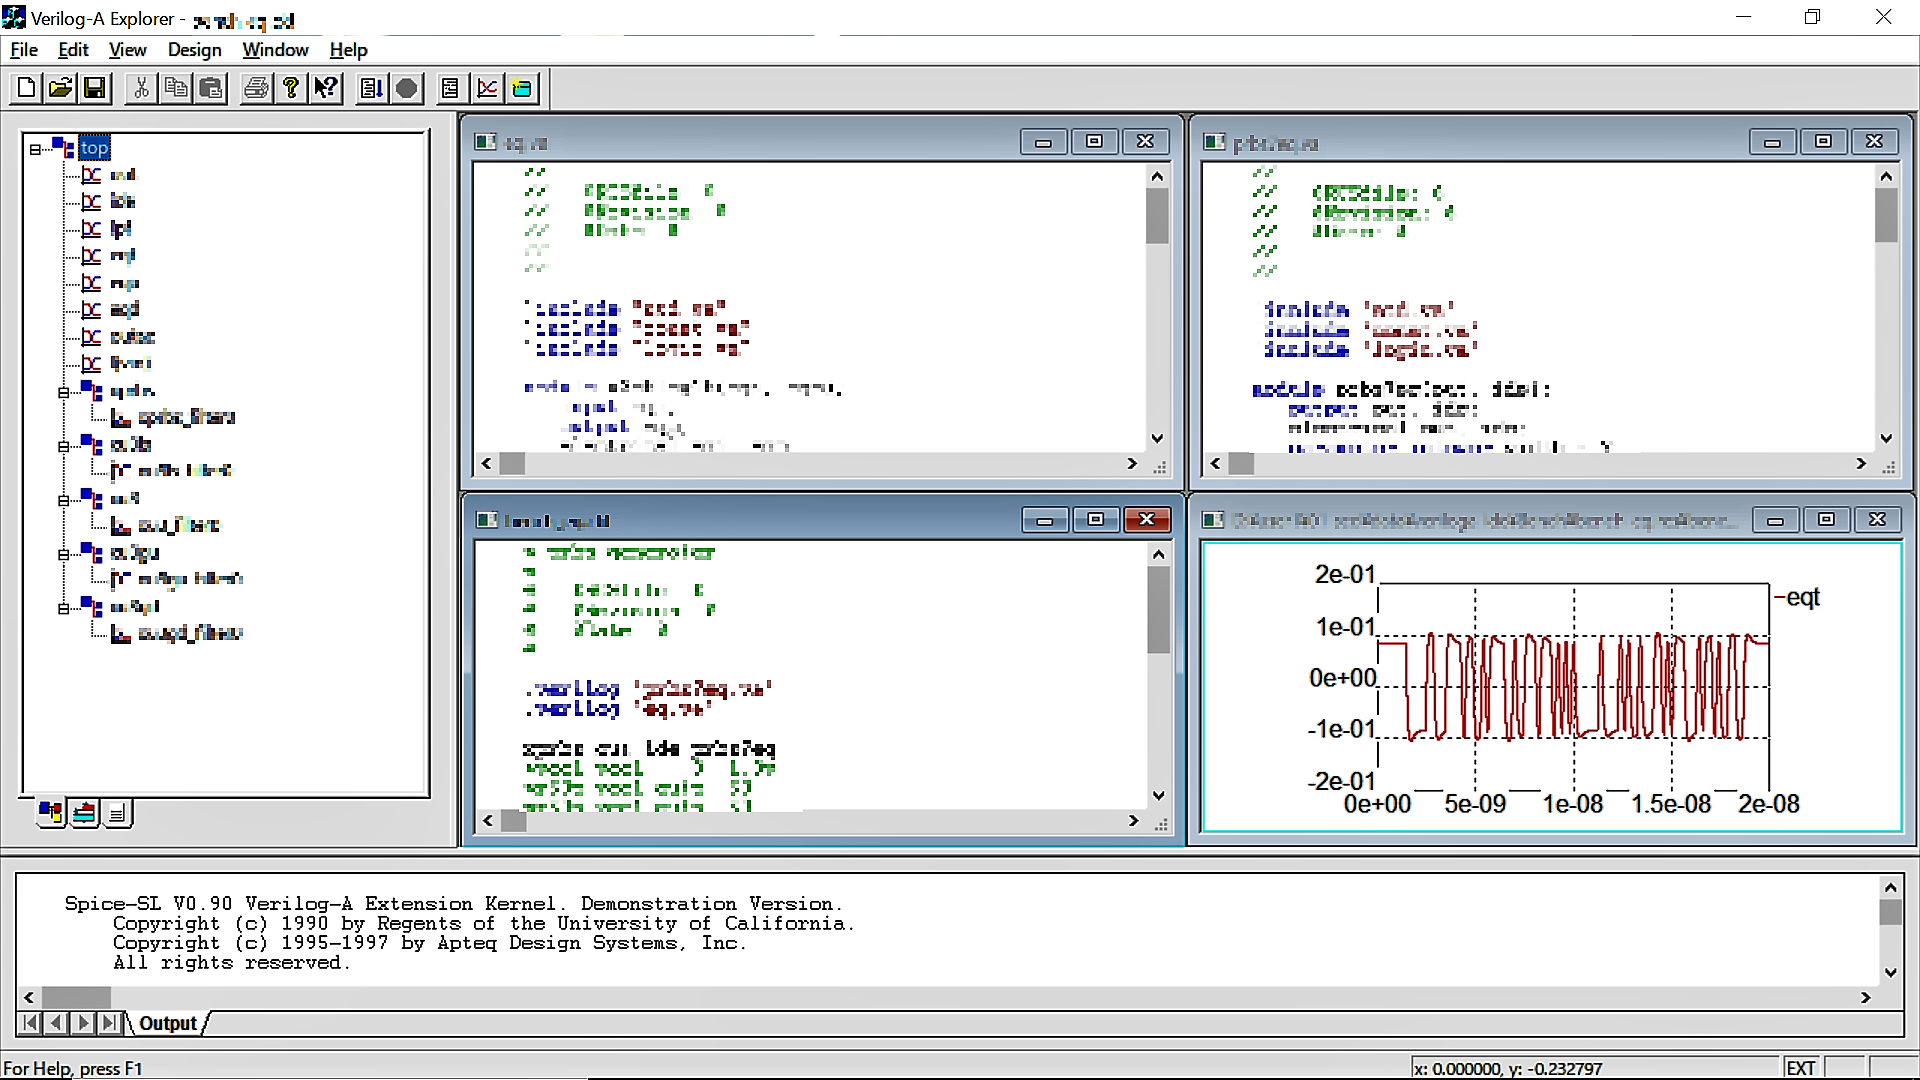Switch to hierarchy view tab below tree

(x=50, y=813)
